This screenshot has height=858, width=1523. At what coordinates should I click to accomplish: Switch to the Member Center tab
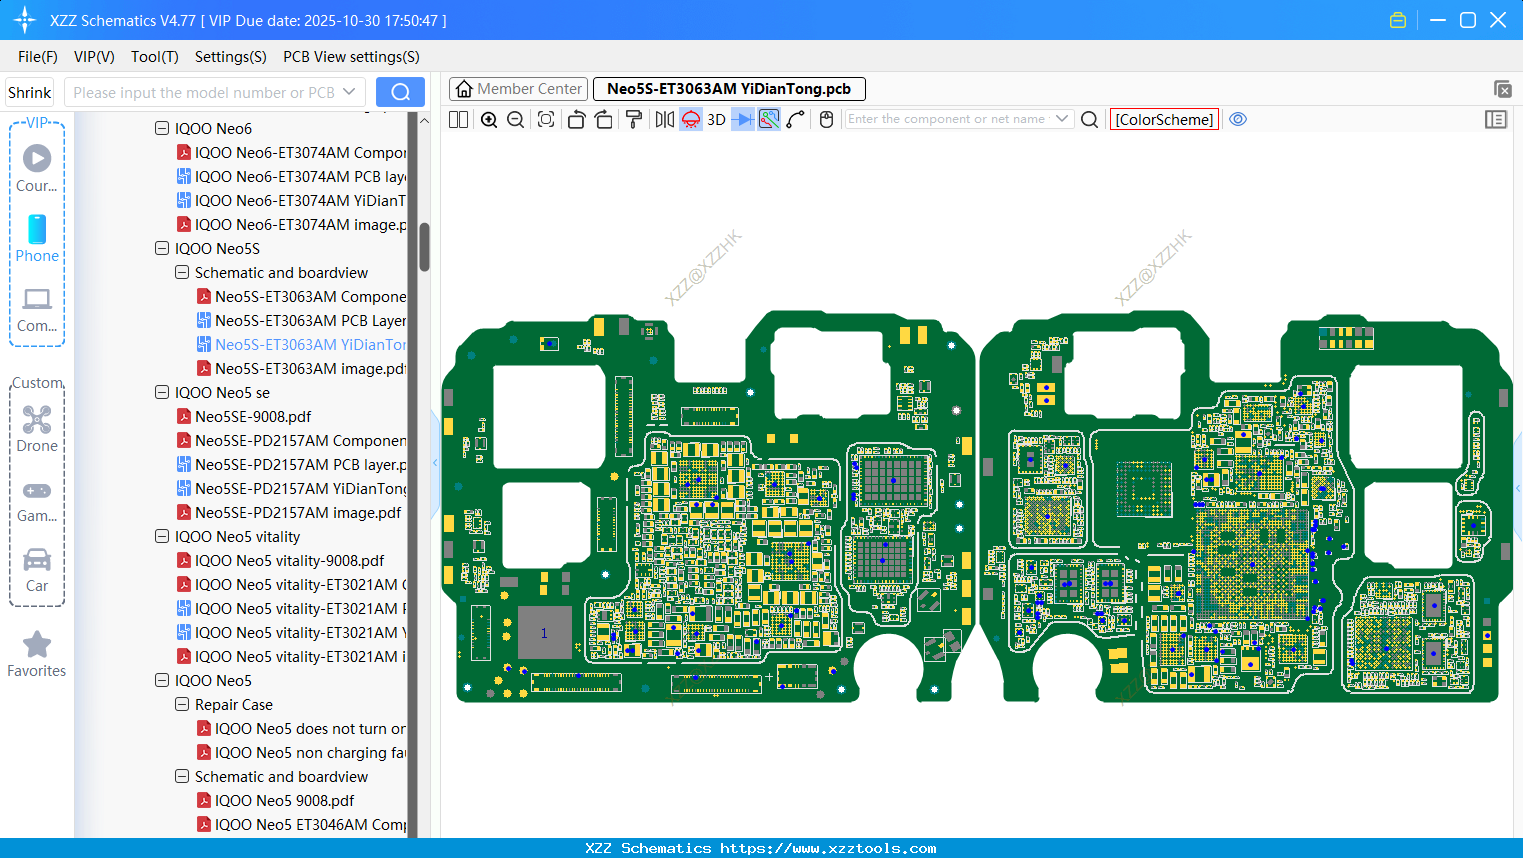click(519, 89)
